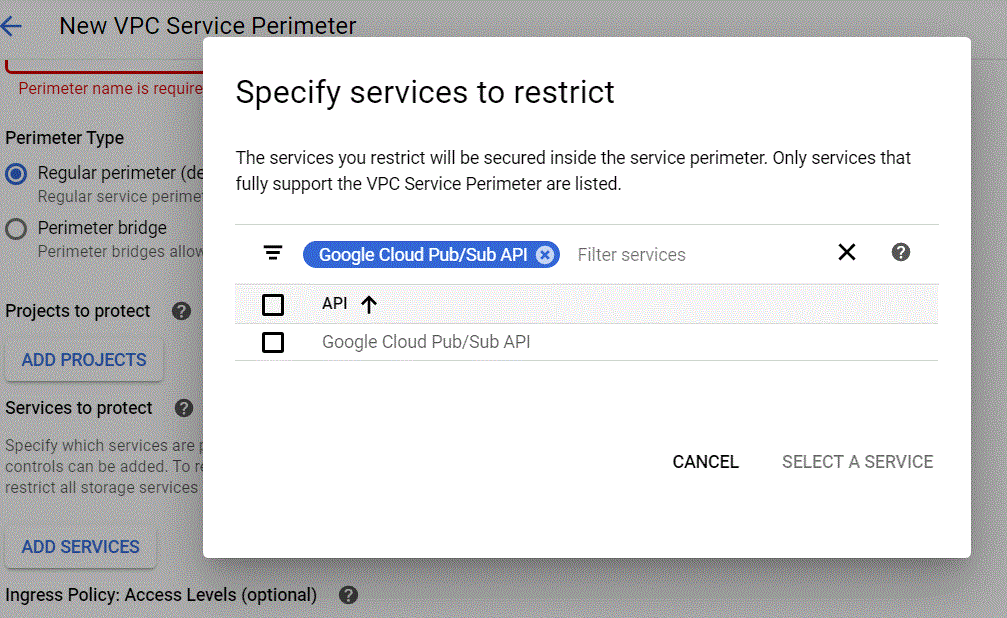
Task: Go back with the arrow beside New VPC Service Perimeter
Action: pyautogui.click(x=11, y=26)
